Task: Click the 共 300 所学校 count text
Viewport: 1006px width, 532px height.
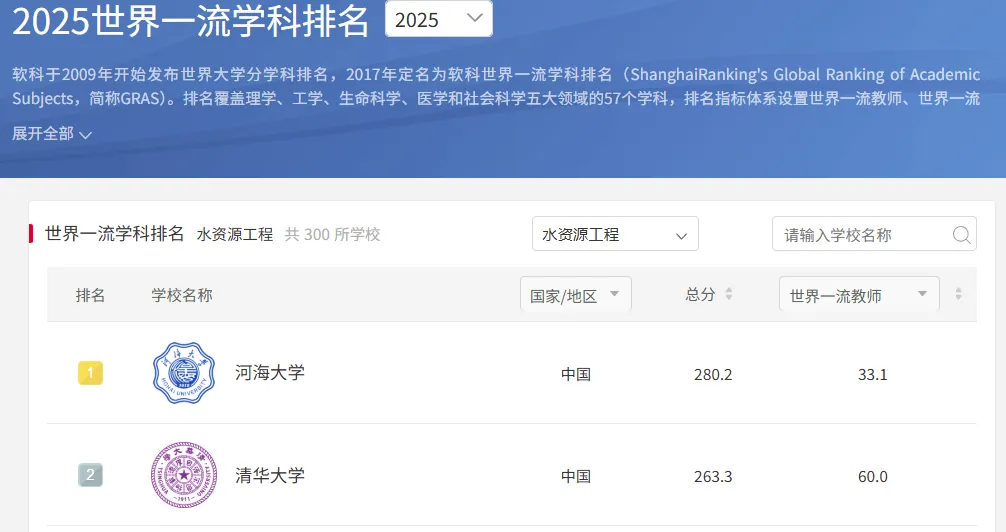Action: tap(332, 234)
